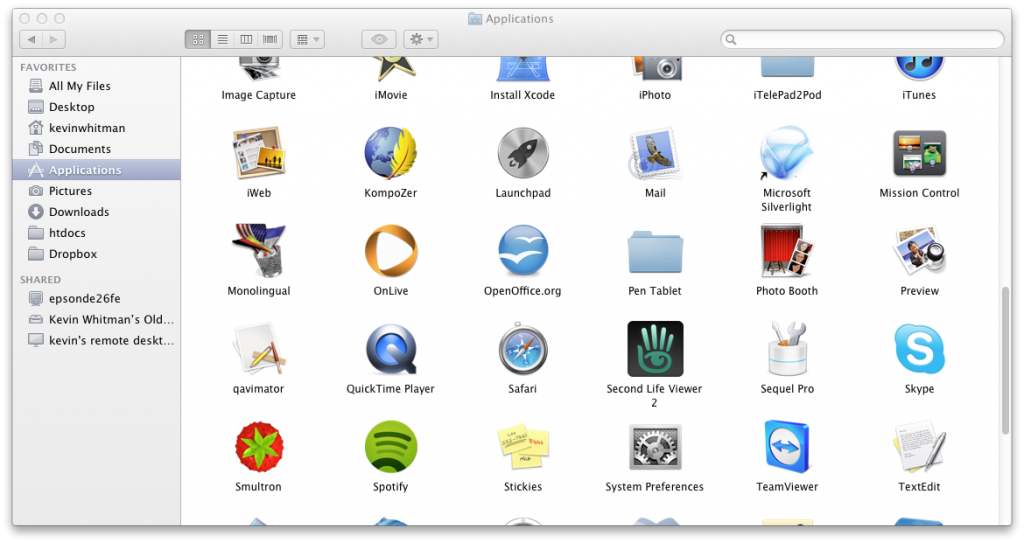
Task: Open Pictures in the sidebar
Action: (97, 190)
